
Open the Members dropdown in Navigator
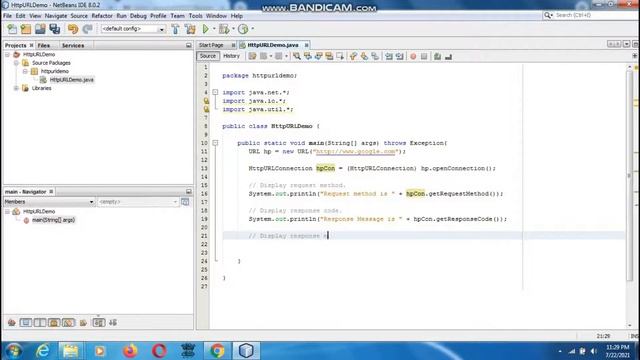[49, 202]
